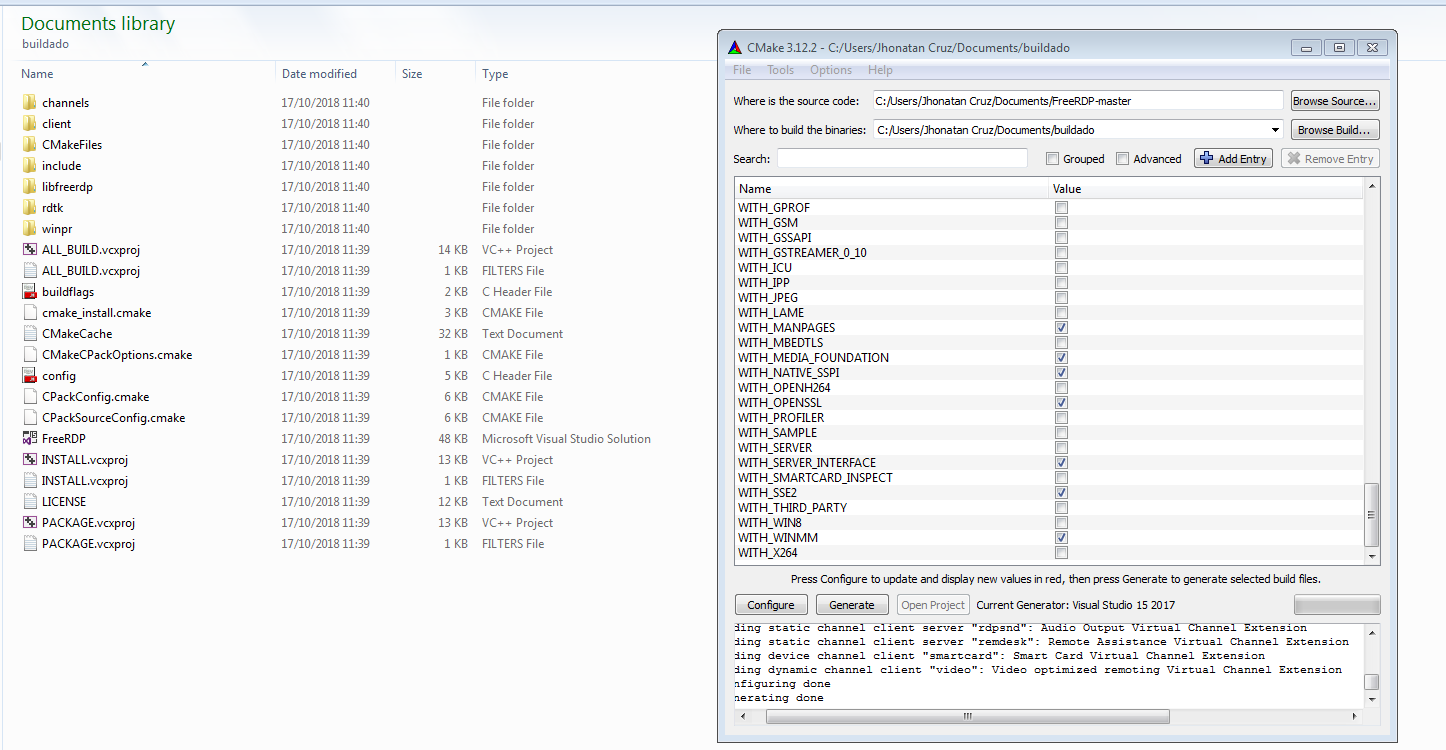Enable the WITH_OPENH264 checkbox
Screen dimensions: 1446x750
(x=1061, y=387)
